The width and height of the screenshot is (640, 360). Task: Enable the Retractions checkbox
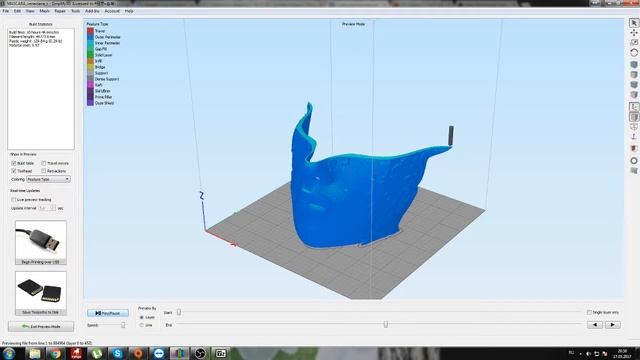44,171
